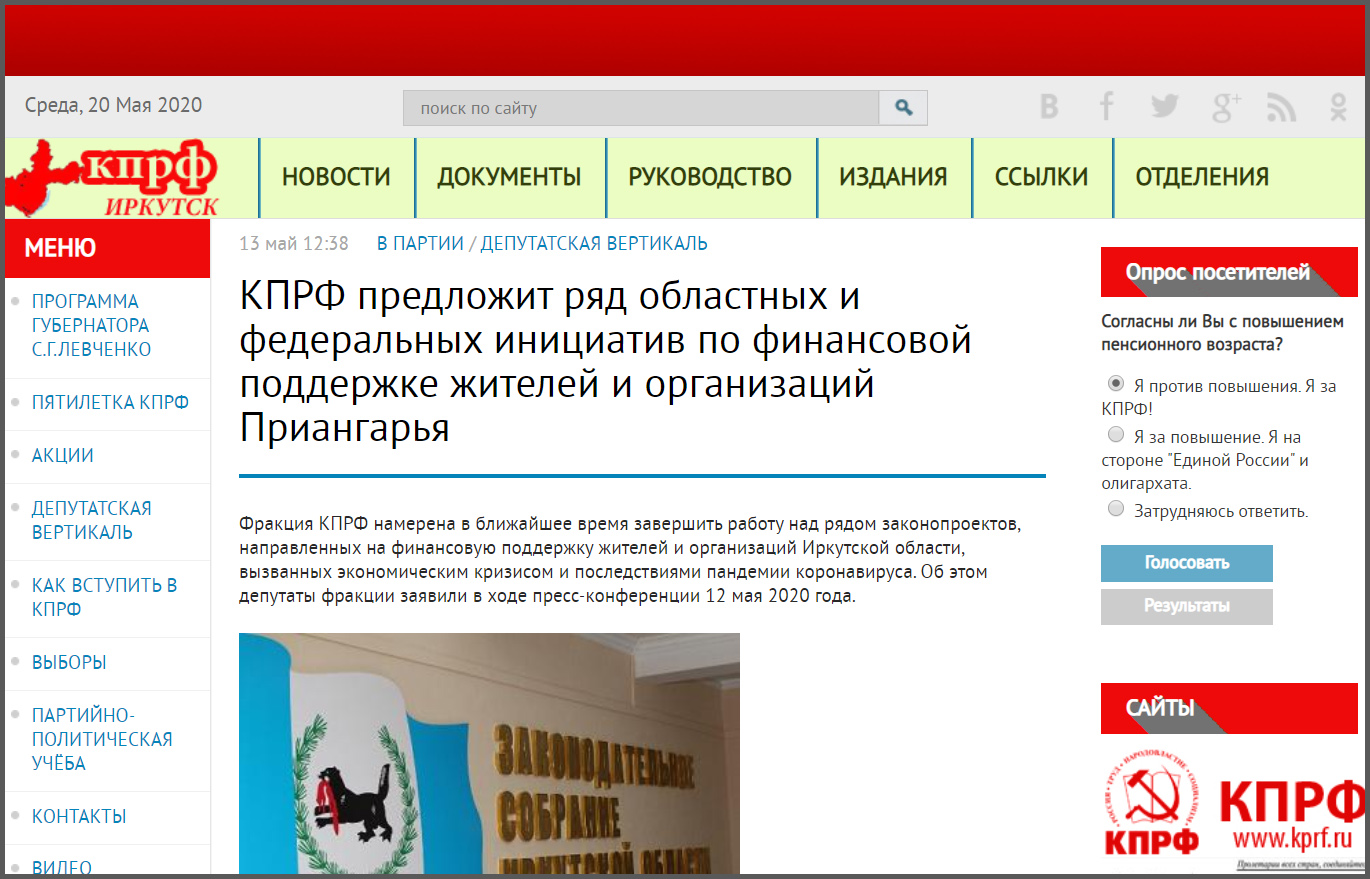Open the КОНТАКТЫ sidebar link

click(79, 817)
